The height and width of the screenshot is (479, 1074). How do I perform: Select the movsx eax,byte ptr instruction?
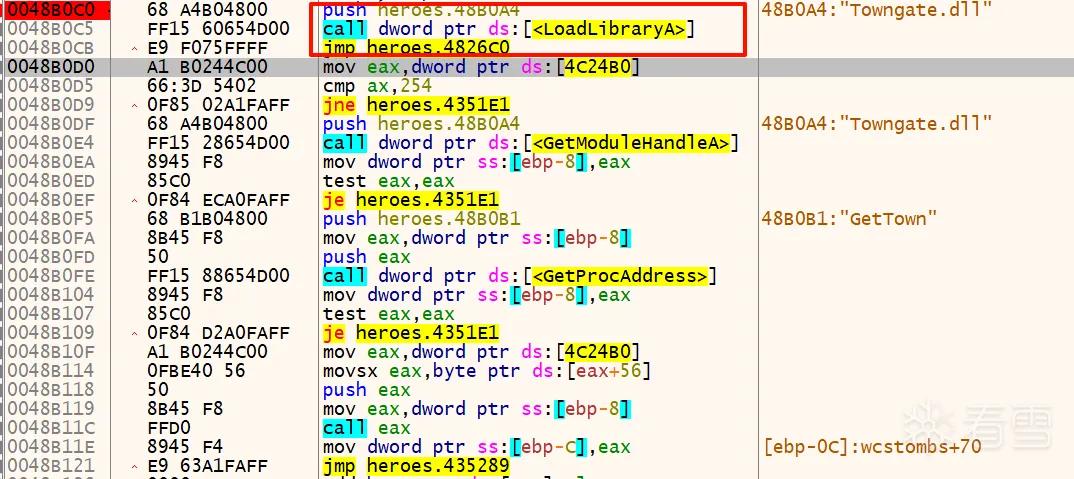click(487, 371)
